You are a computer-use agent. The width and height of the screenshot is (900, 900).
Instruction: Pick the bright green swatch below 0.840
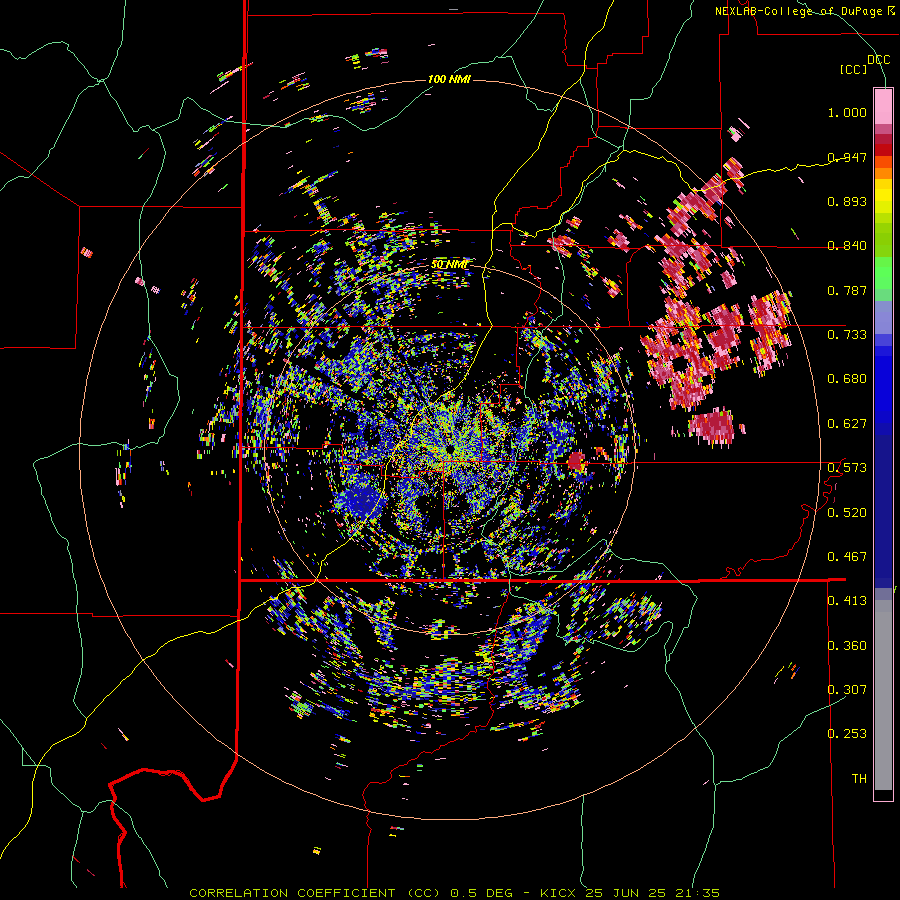pos(883,273)
